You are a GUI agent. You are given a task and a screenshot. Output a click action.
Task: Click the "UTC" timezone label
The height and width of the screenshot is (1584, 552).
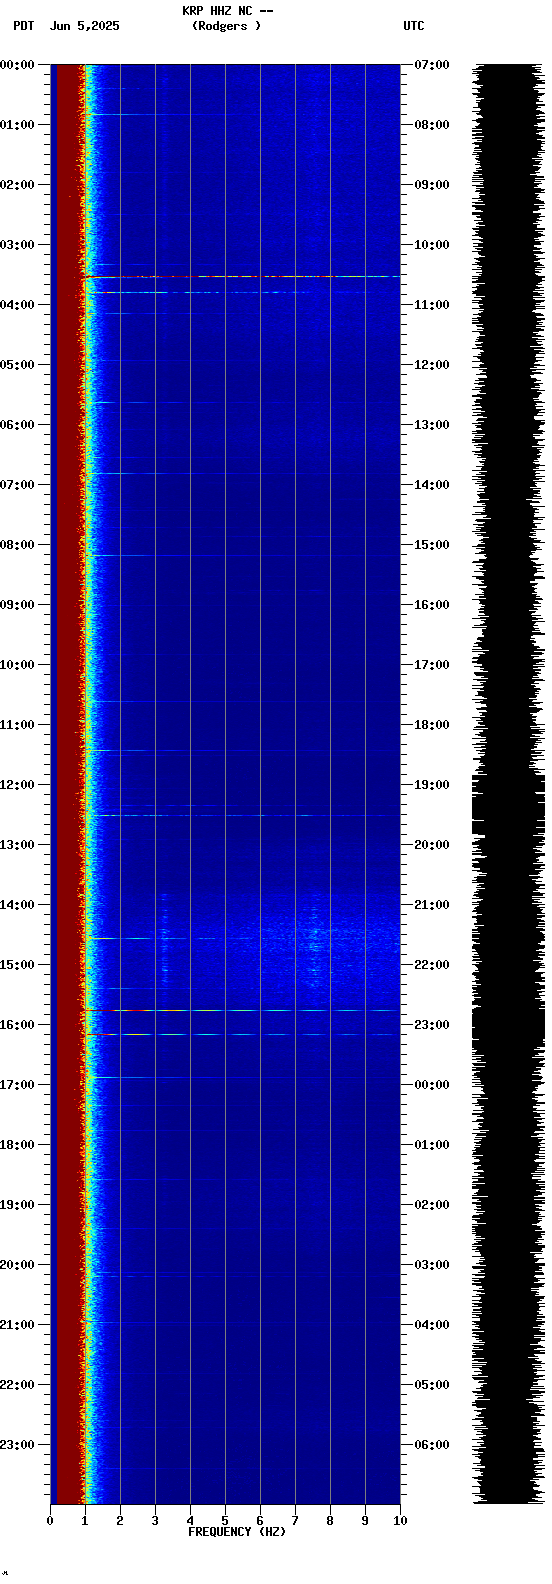414,26
